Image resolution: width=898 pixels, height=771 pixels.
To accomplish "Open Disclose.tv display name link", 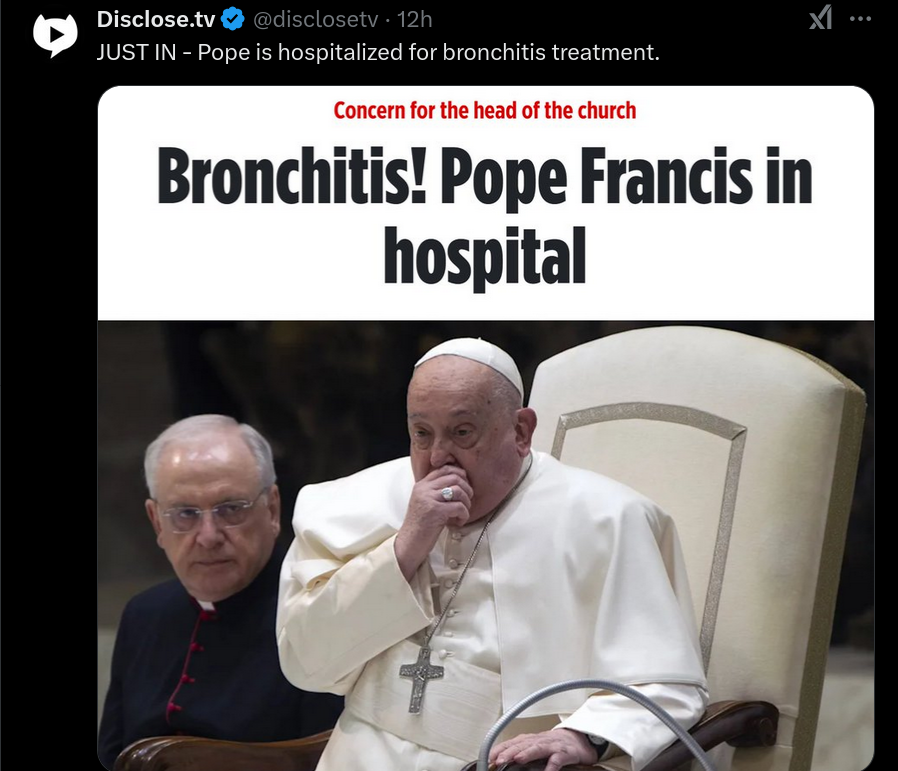I will pos(156,19).
